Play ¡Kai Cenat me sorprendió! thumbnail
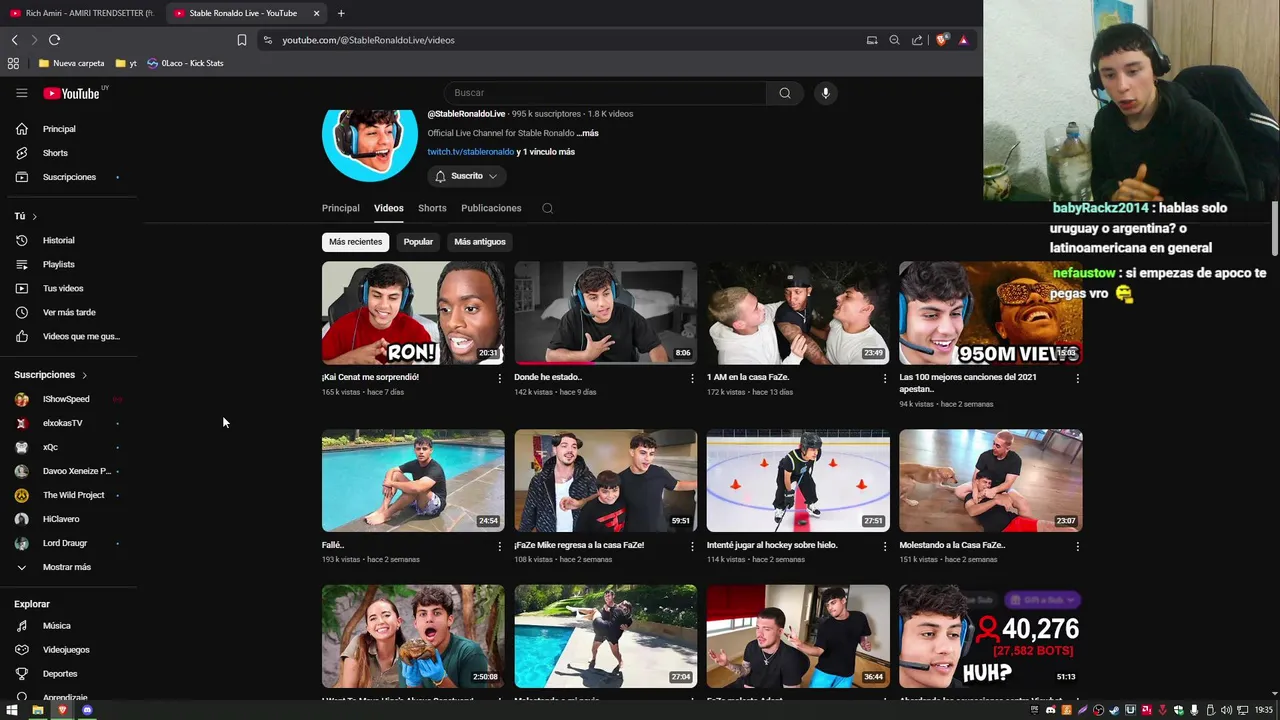 click(413, 313)
